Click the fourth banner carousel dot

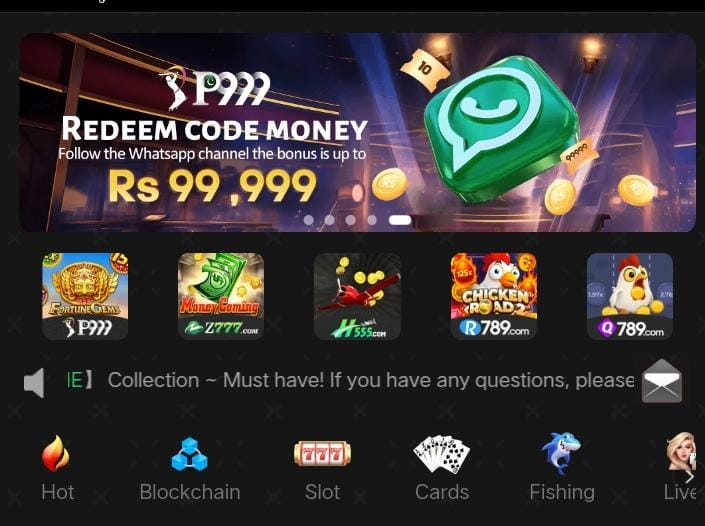coord(372,220)
